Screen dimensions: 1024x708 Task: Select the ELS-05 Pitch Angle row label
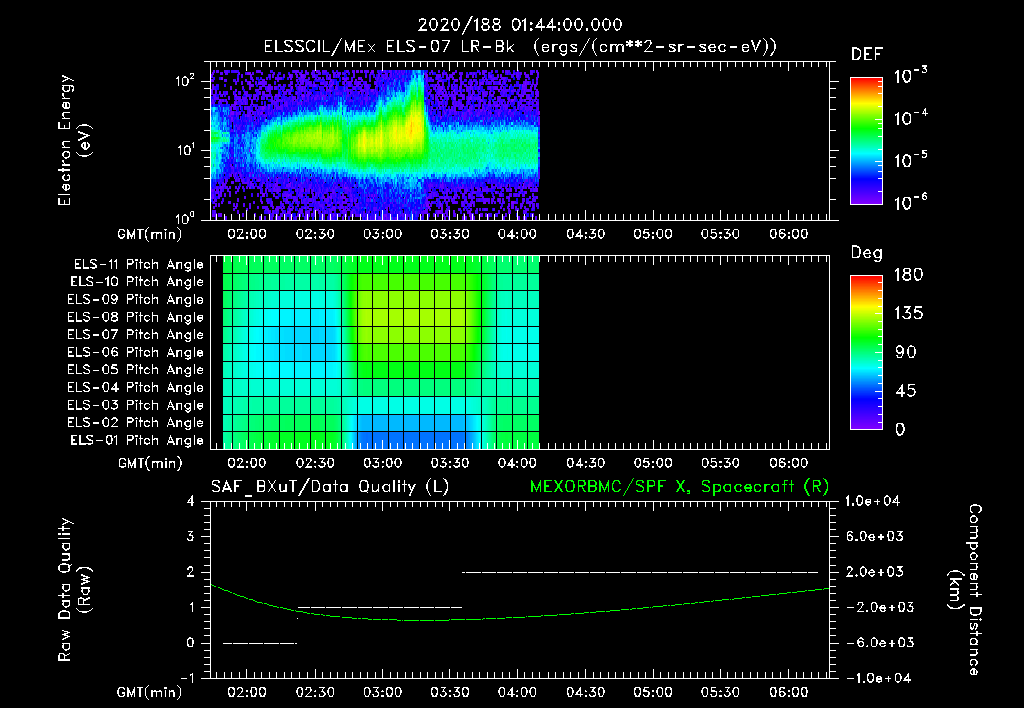click(x=136, y=370)
